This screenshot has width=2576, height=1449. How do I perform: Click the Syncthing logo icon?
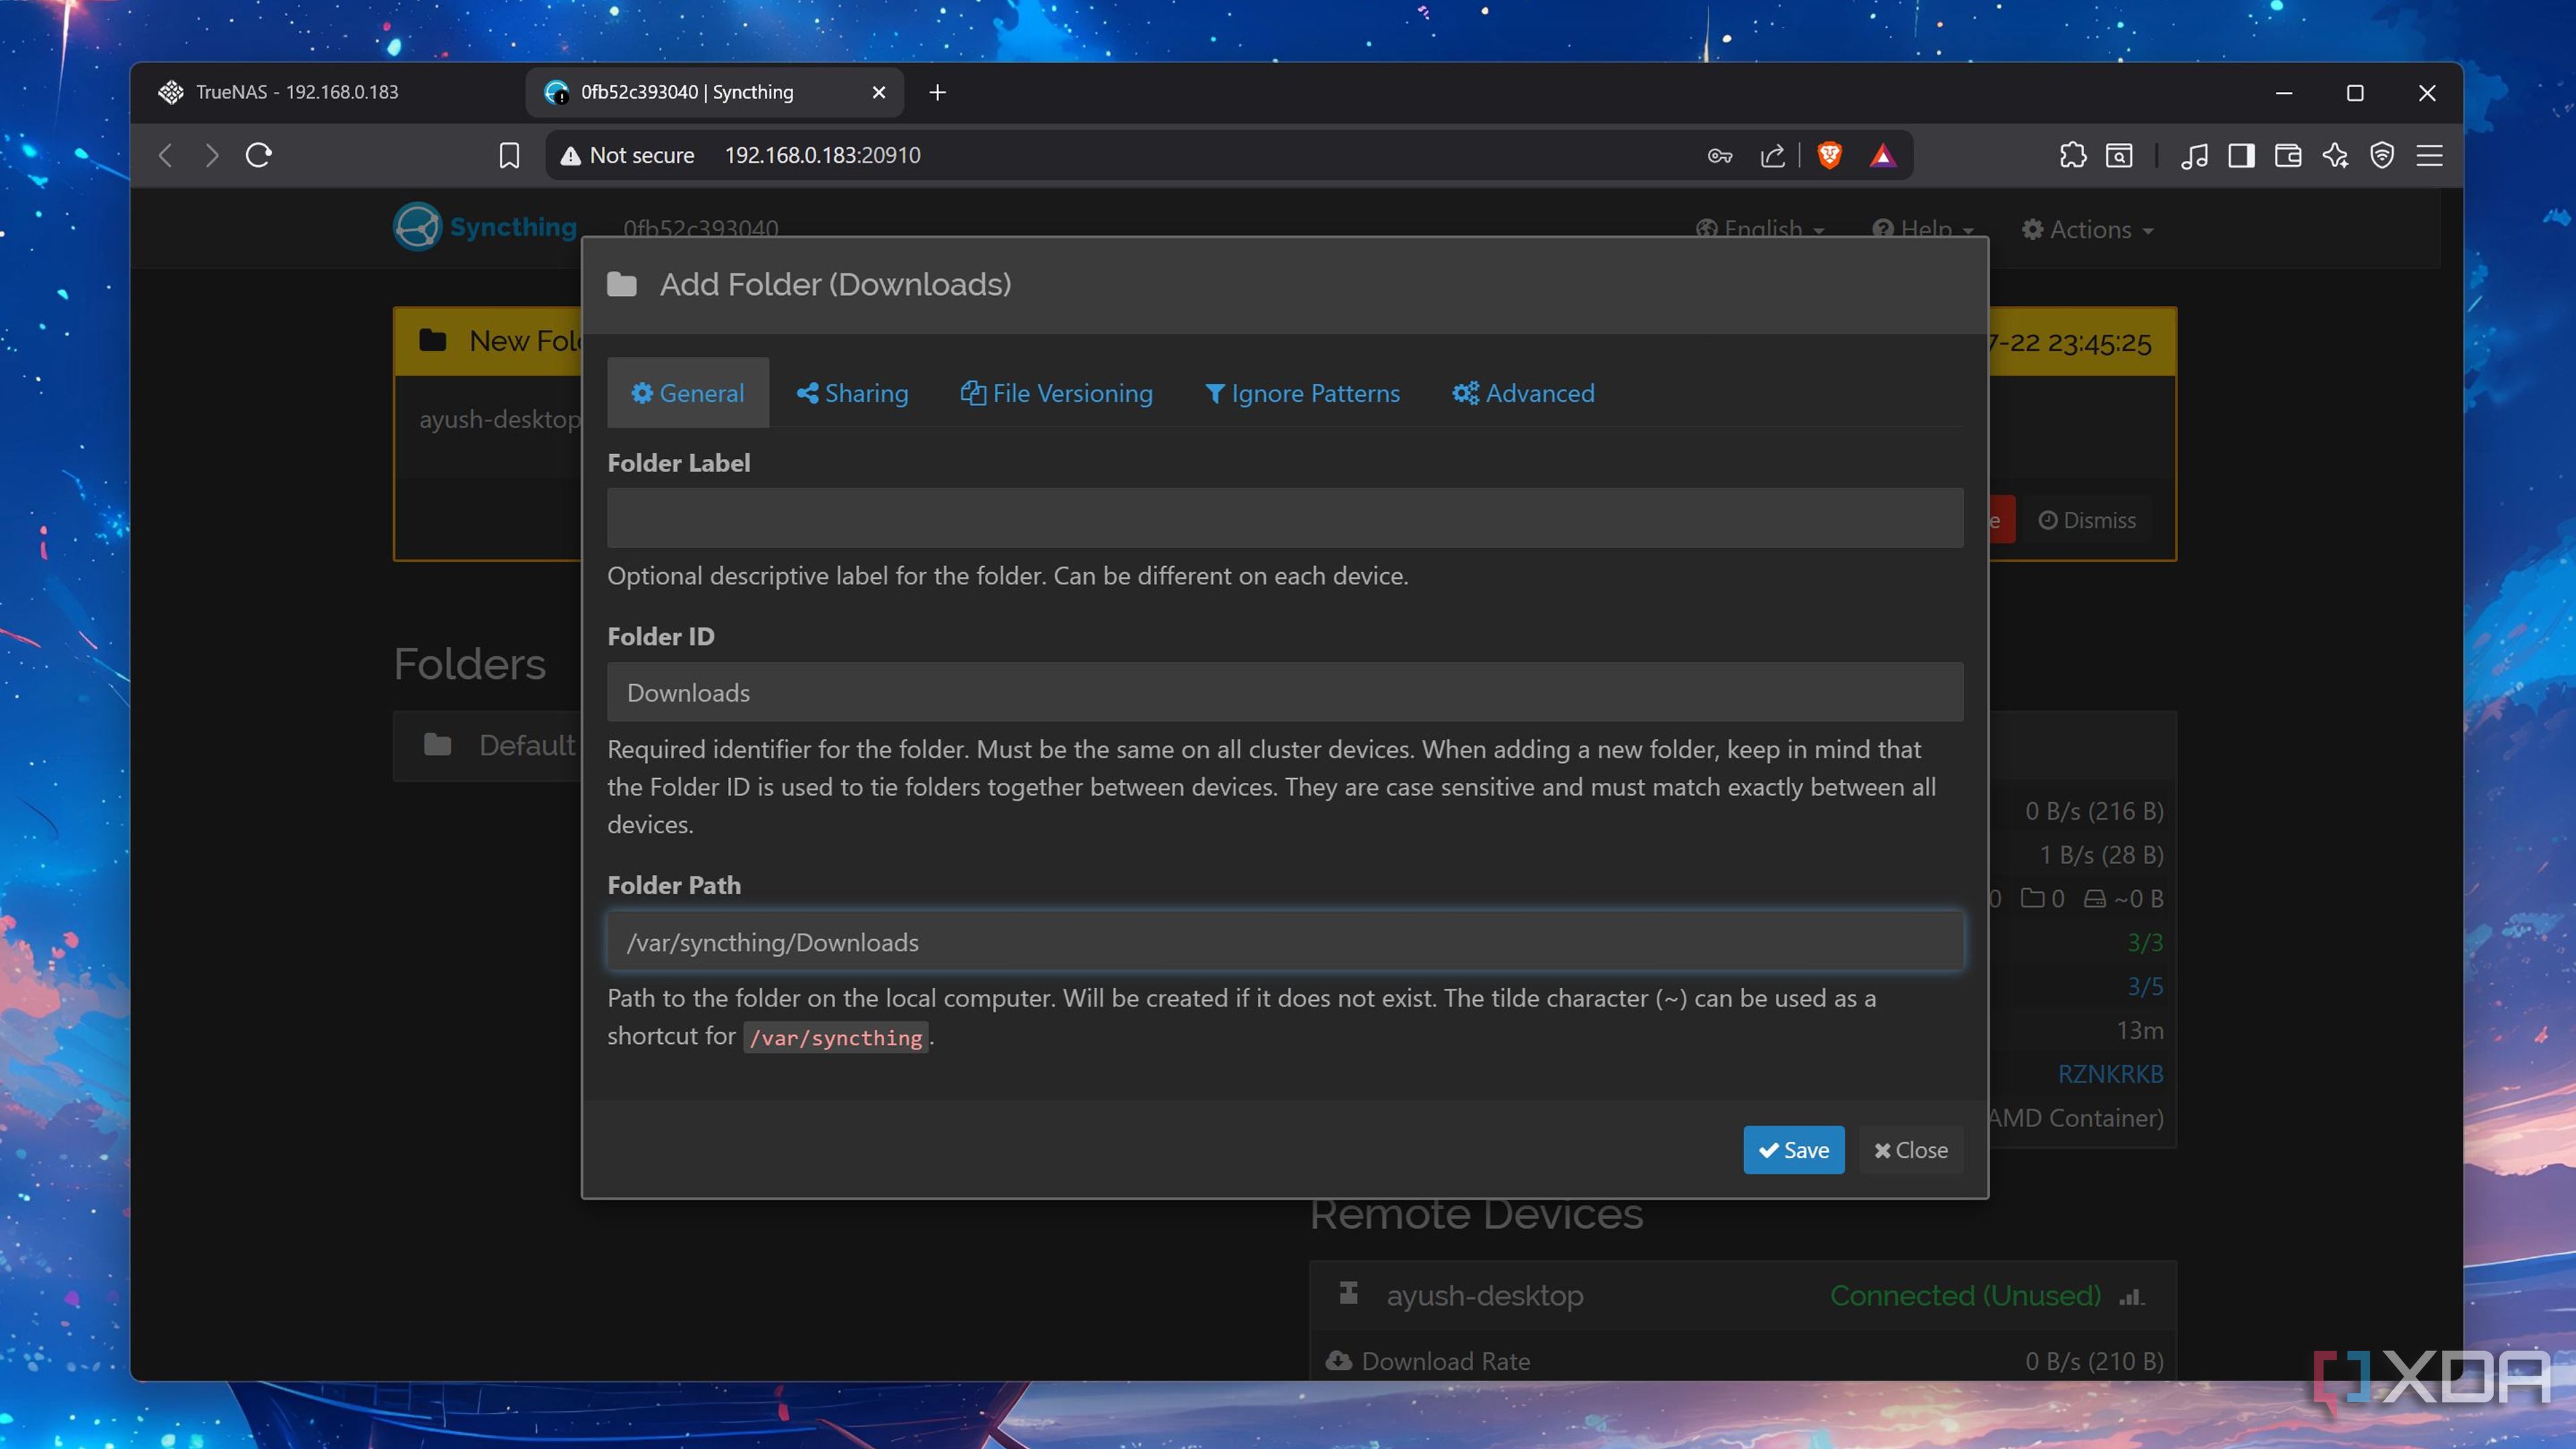(x=417, y=226)
